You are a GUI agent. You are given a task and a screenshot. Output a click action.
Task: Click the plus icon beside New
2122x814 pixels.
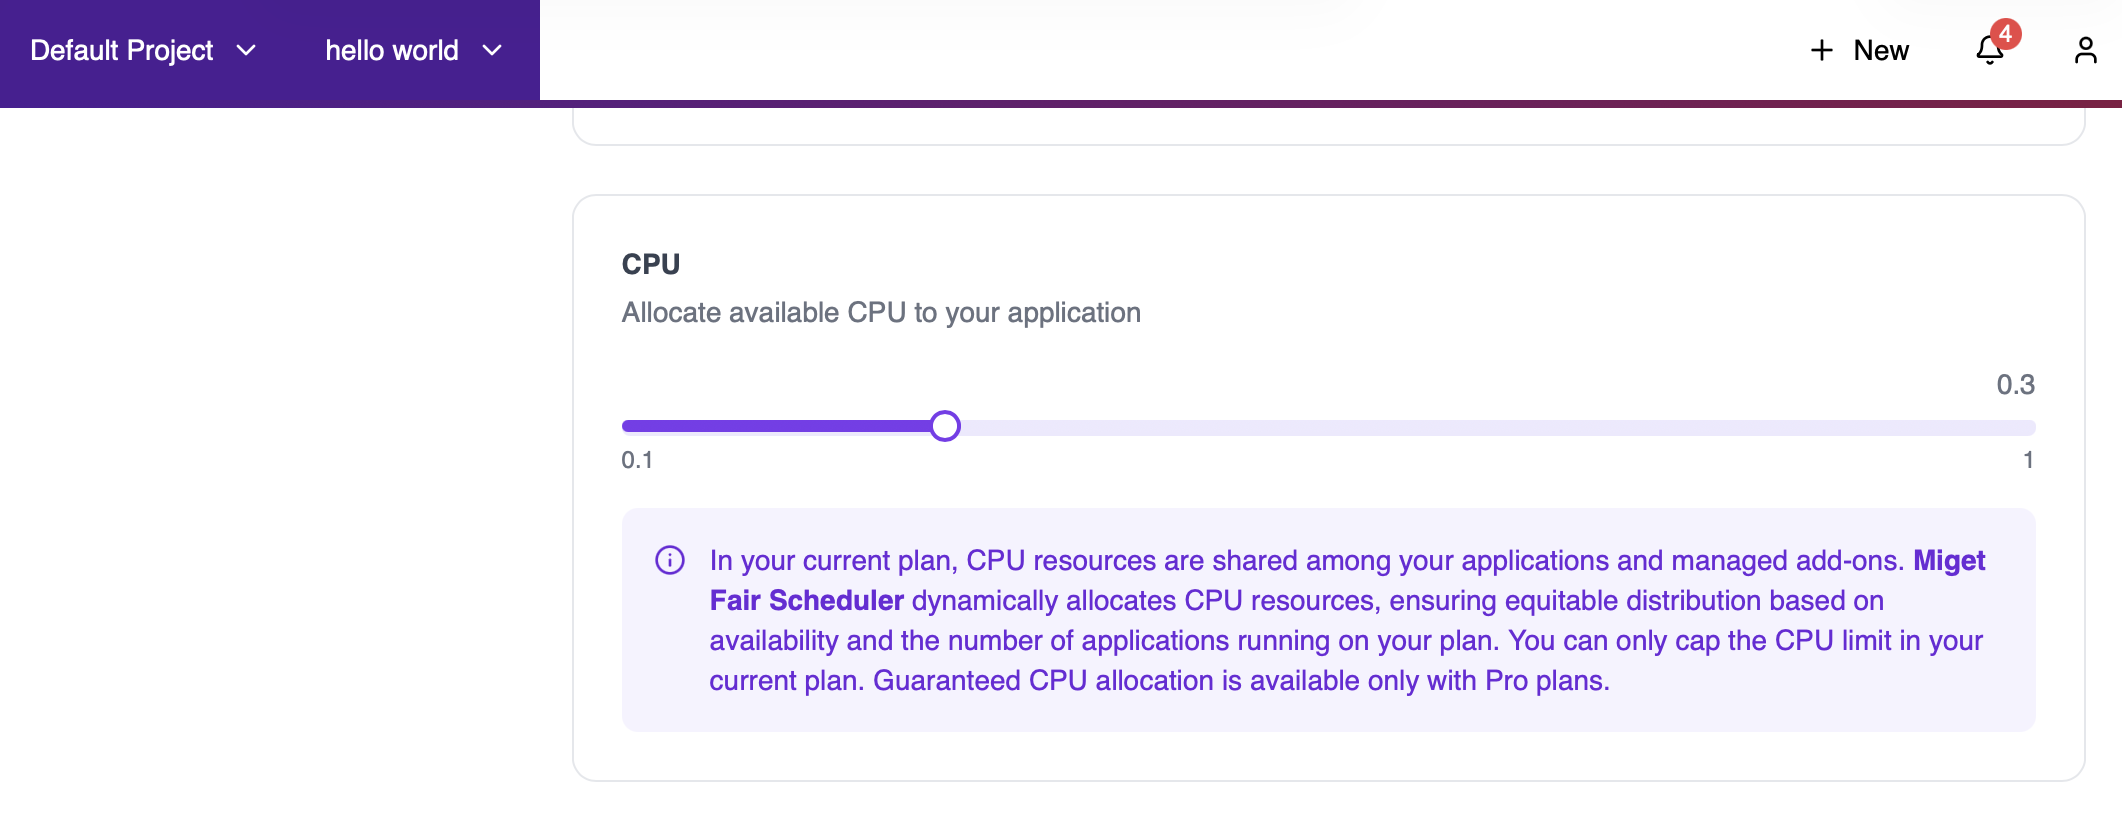coord(1822,50)
